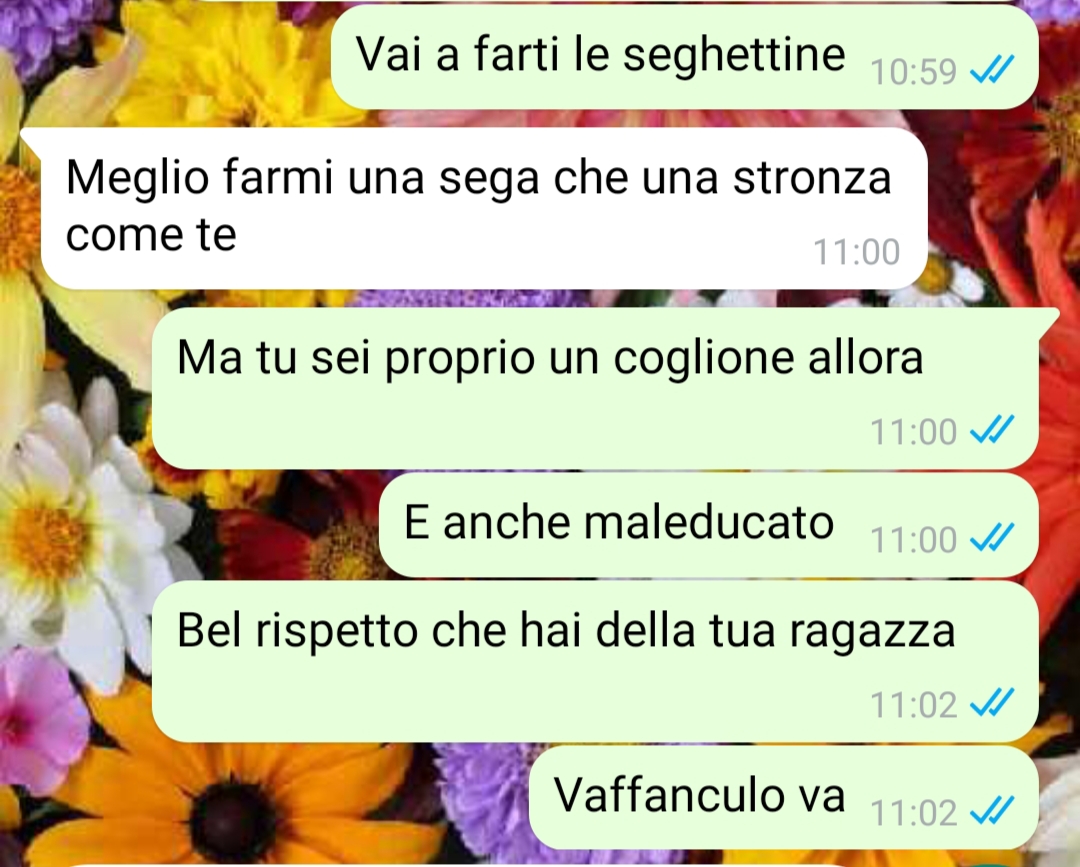1080x867 pixels.
Task: Tap the 11:02 time beside 'Vaffanculo va'
Action: [913, 813]
